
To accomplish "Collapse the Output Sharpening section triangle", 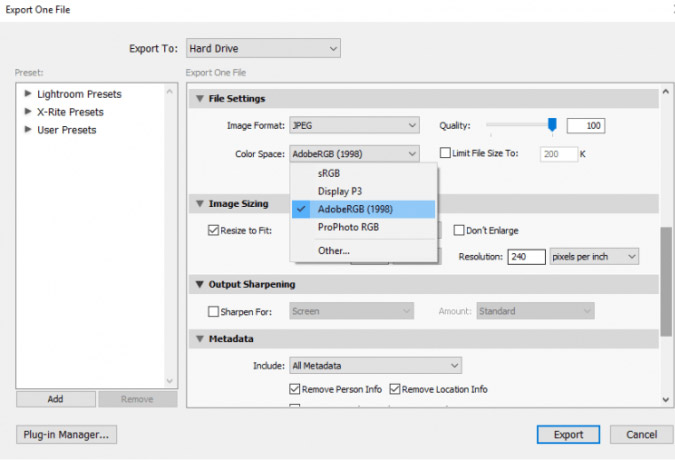I will [x=198, y=285].
